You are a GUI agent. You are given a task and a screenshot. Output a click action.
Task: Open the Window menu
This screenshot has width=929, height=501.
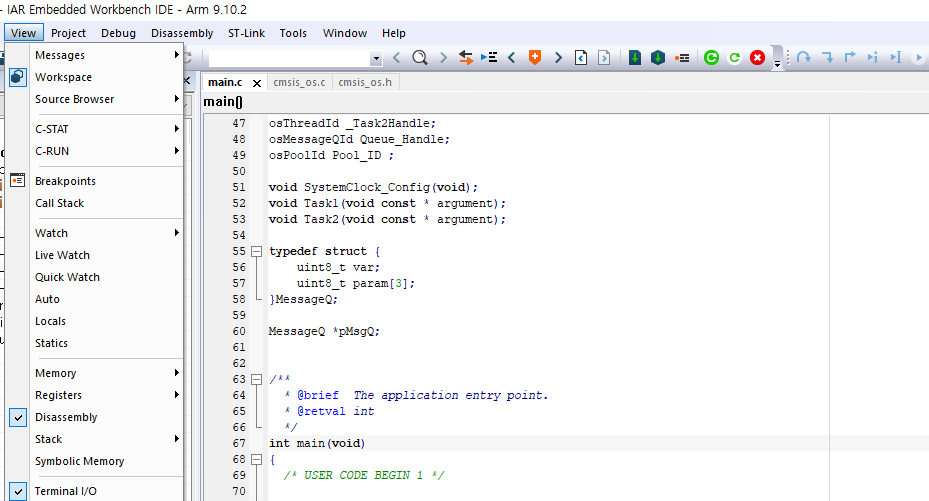(345, 33)
